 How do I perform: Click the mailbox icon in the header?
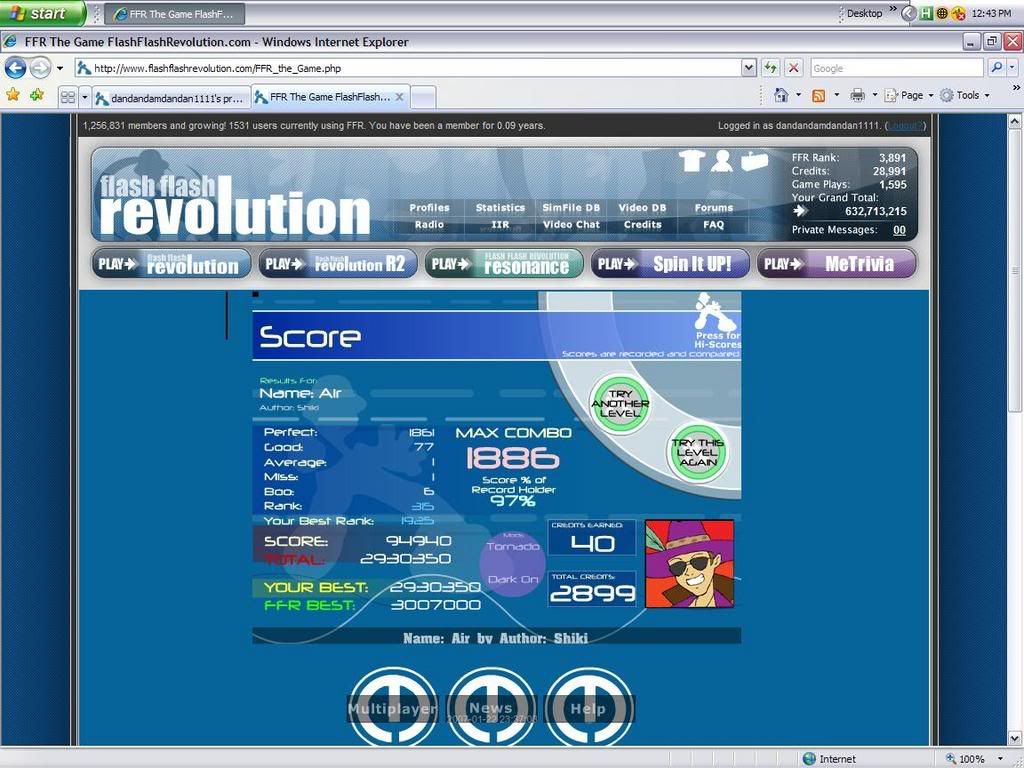point(754,161)
